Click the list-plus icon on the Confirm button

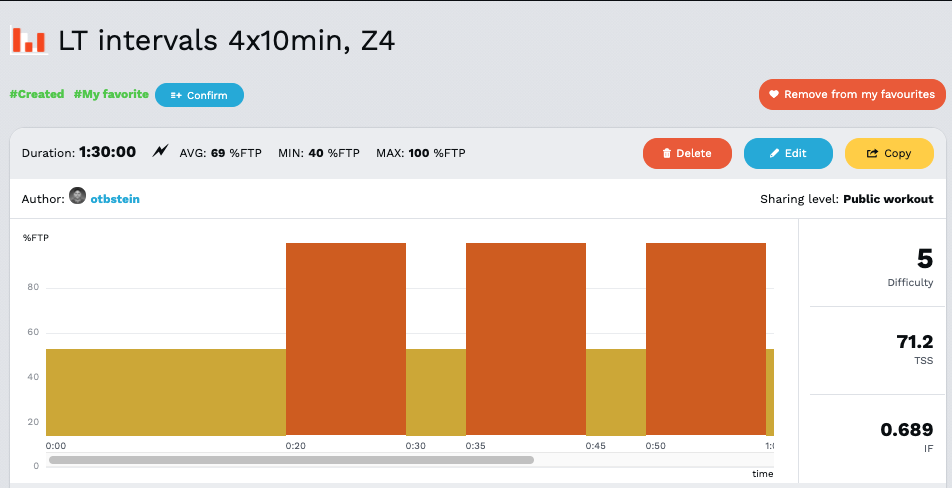pos(176,96)
